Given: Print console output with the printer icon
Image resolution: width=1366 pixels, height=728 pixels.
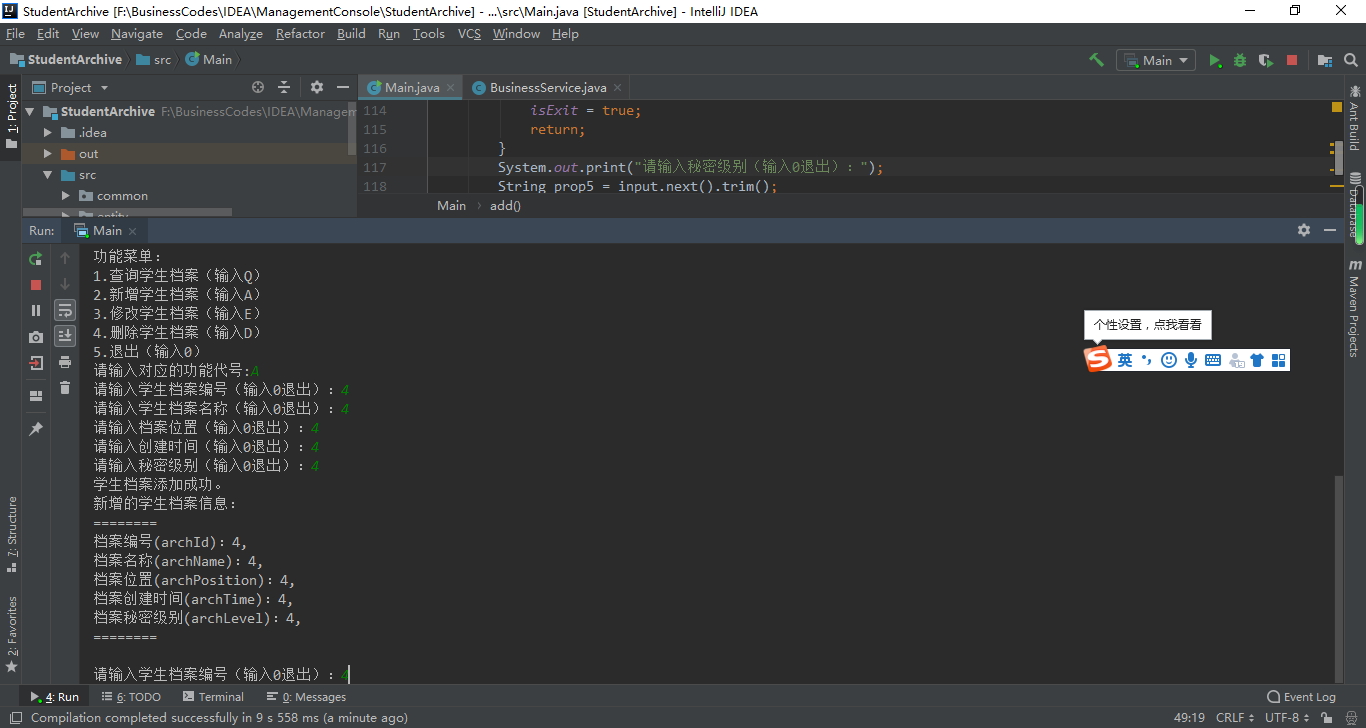Looking at the screenshot, I should (65, 362).
